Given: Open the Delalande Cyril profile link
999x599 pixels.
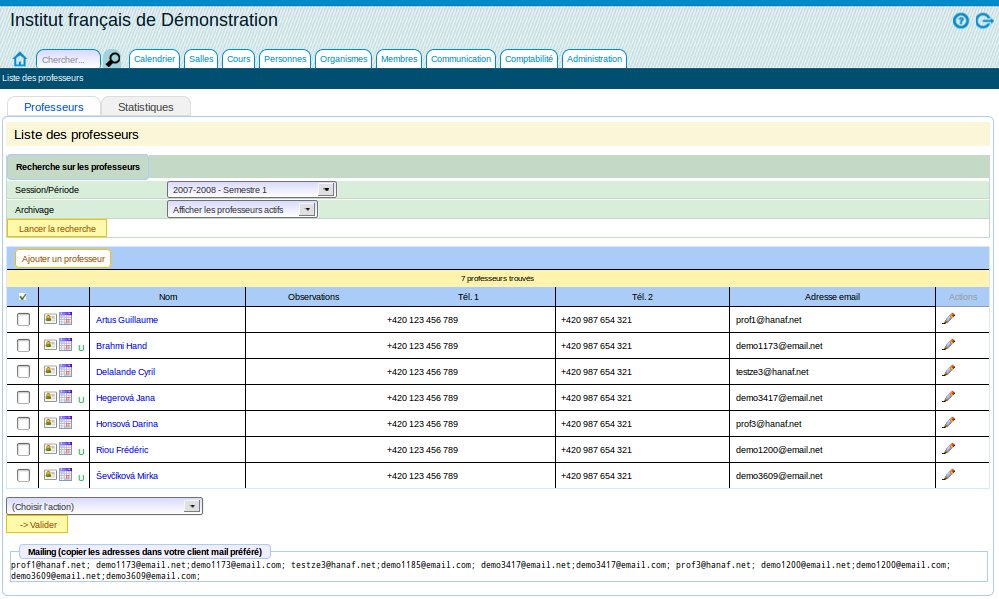Looking at the screenshot, I should click(x=126, y=372).
